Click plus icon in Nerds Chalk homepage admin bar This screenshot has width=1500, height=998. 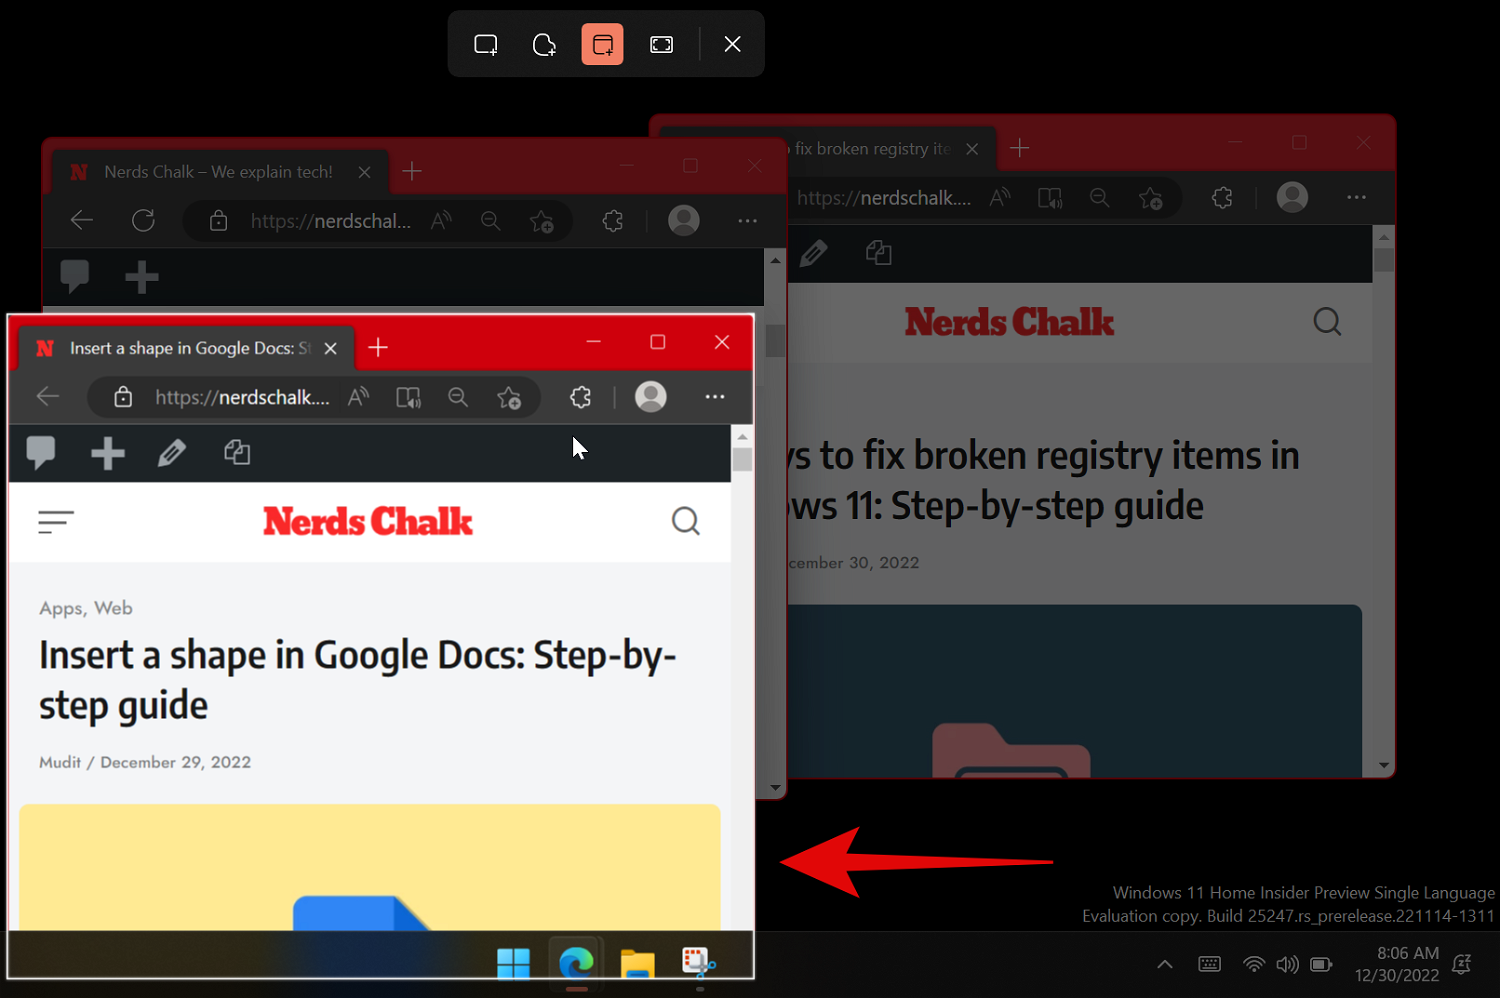(x=141, y=277)
